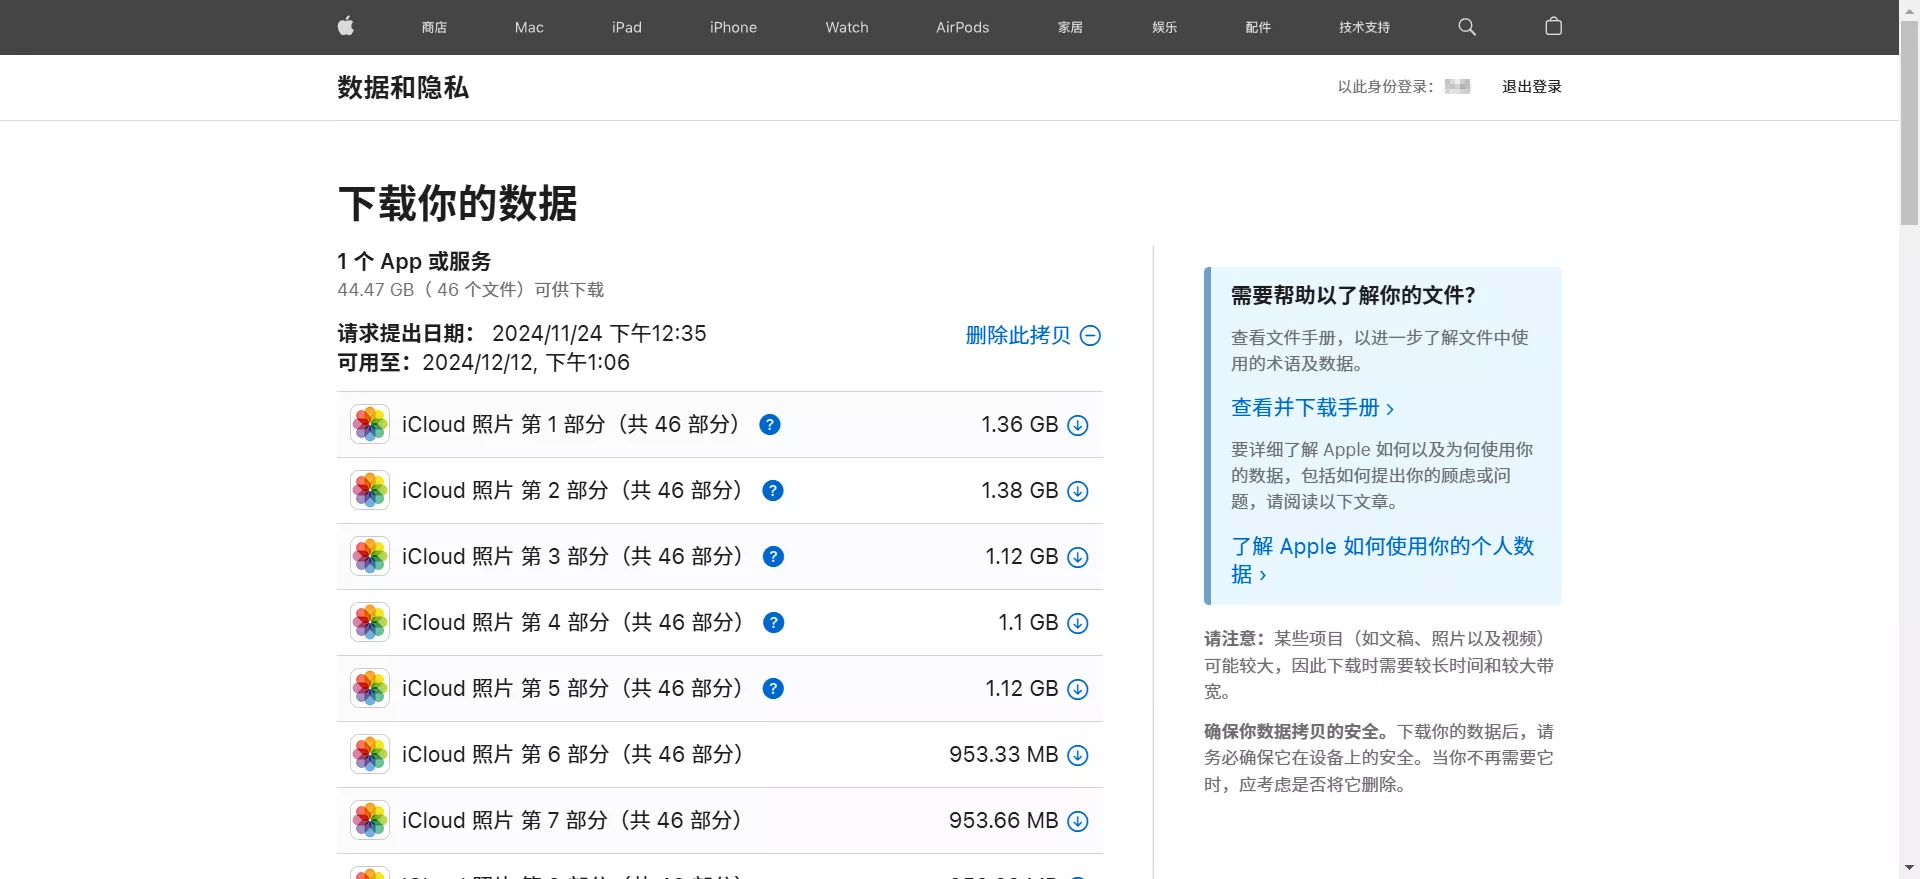Show help info for iCloud 照片 第 5 部分
The height and width of the screenshot is (879, 1920).
click(x=773, y=689)
